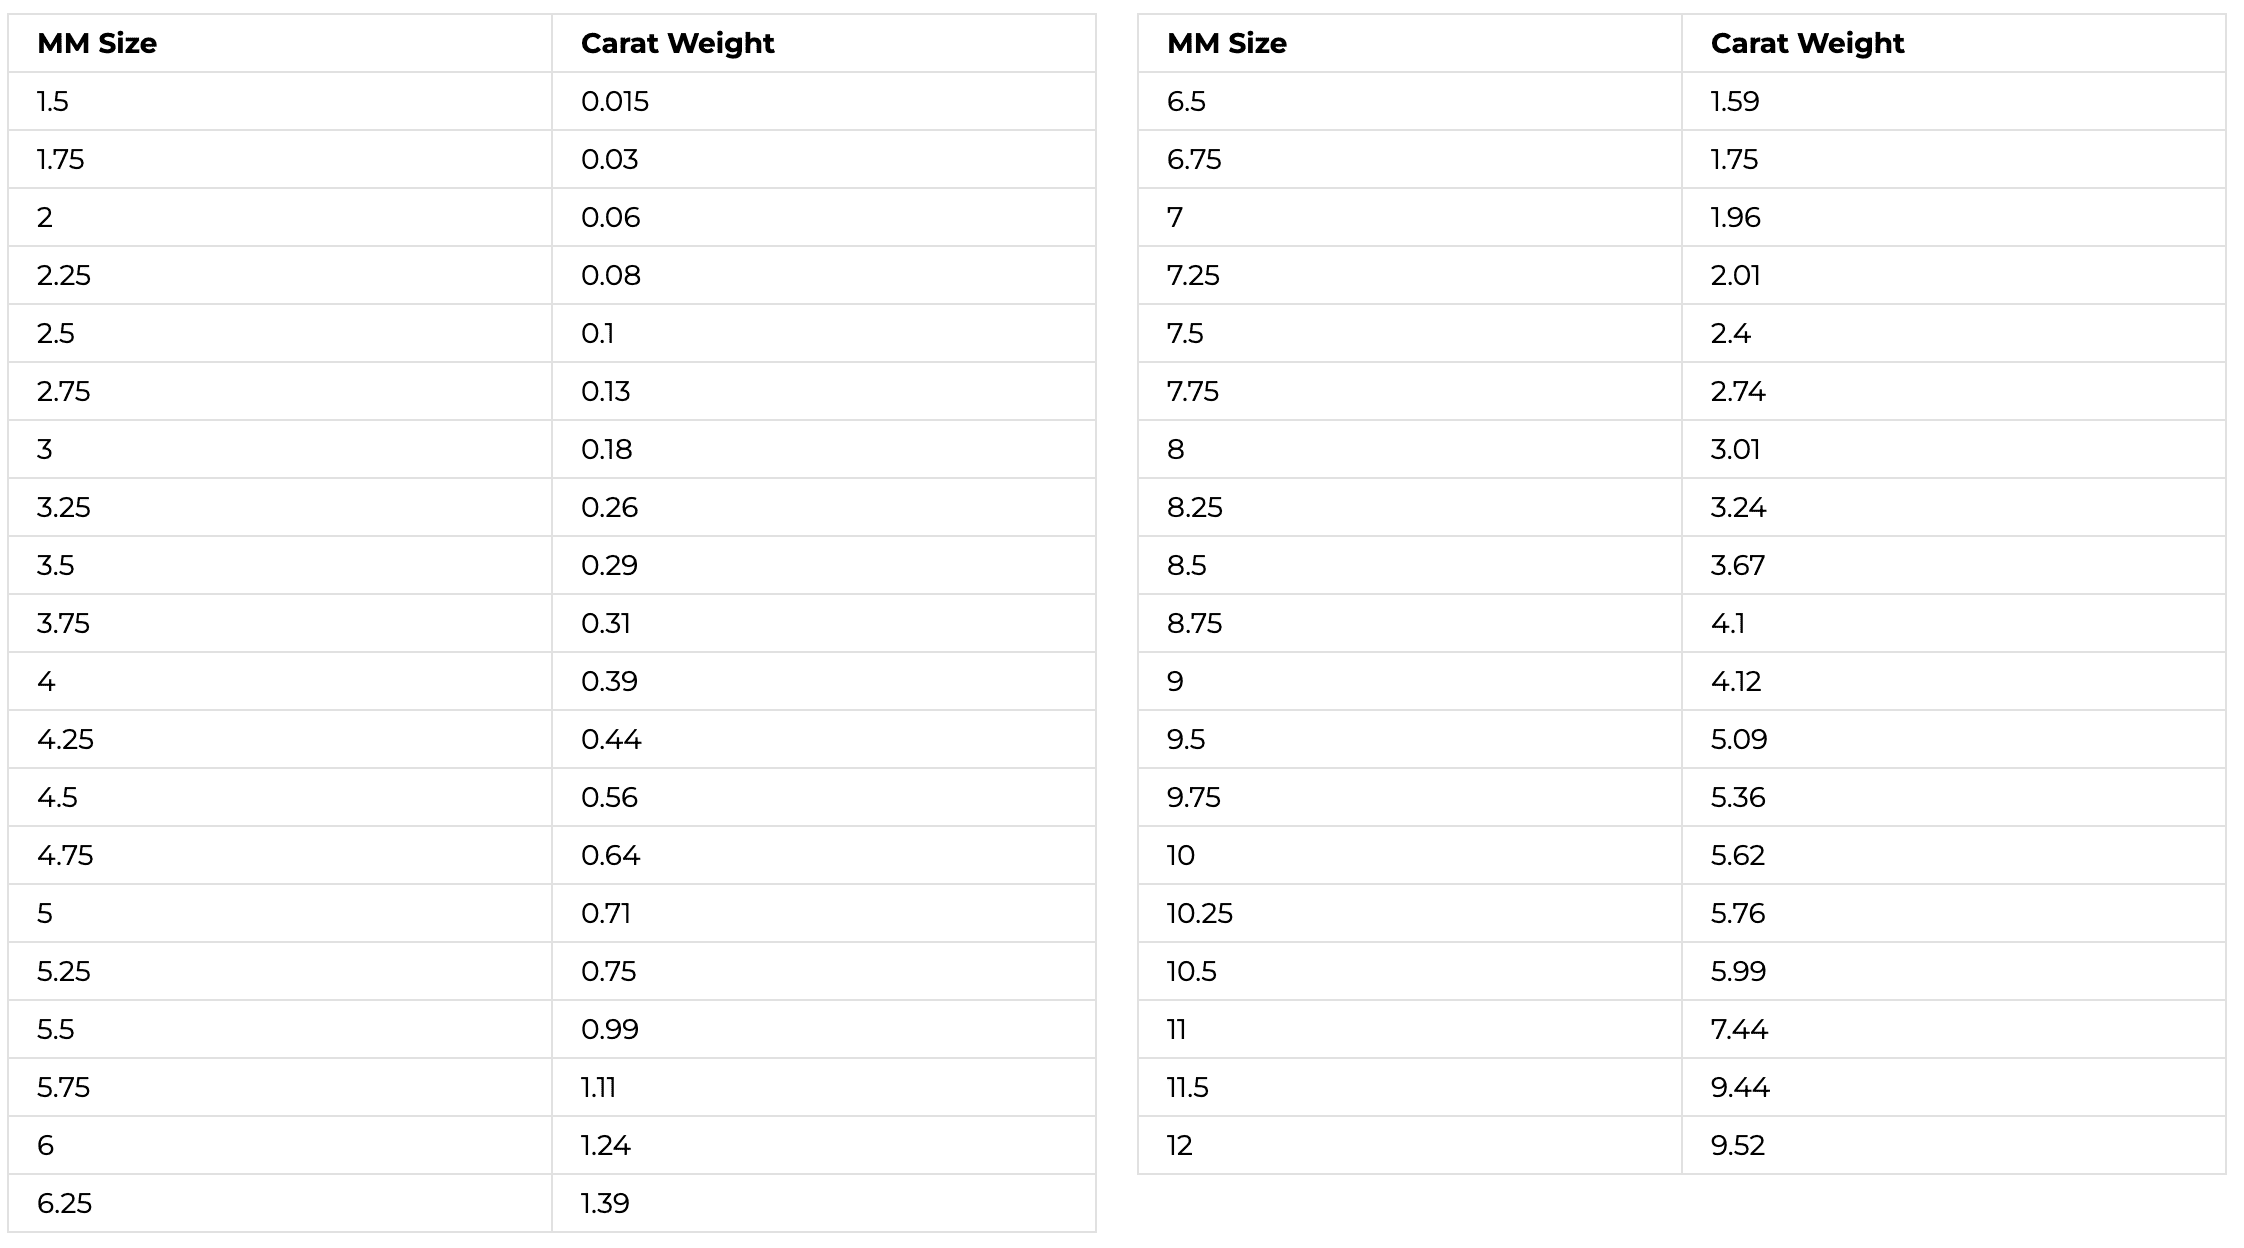Select the 10.25 MM size cell
The image size is (2244, 1248).
pyautogui.click(x=1199, y=913)
